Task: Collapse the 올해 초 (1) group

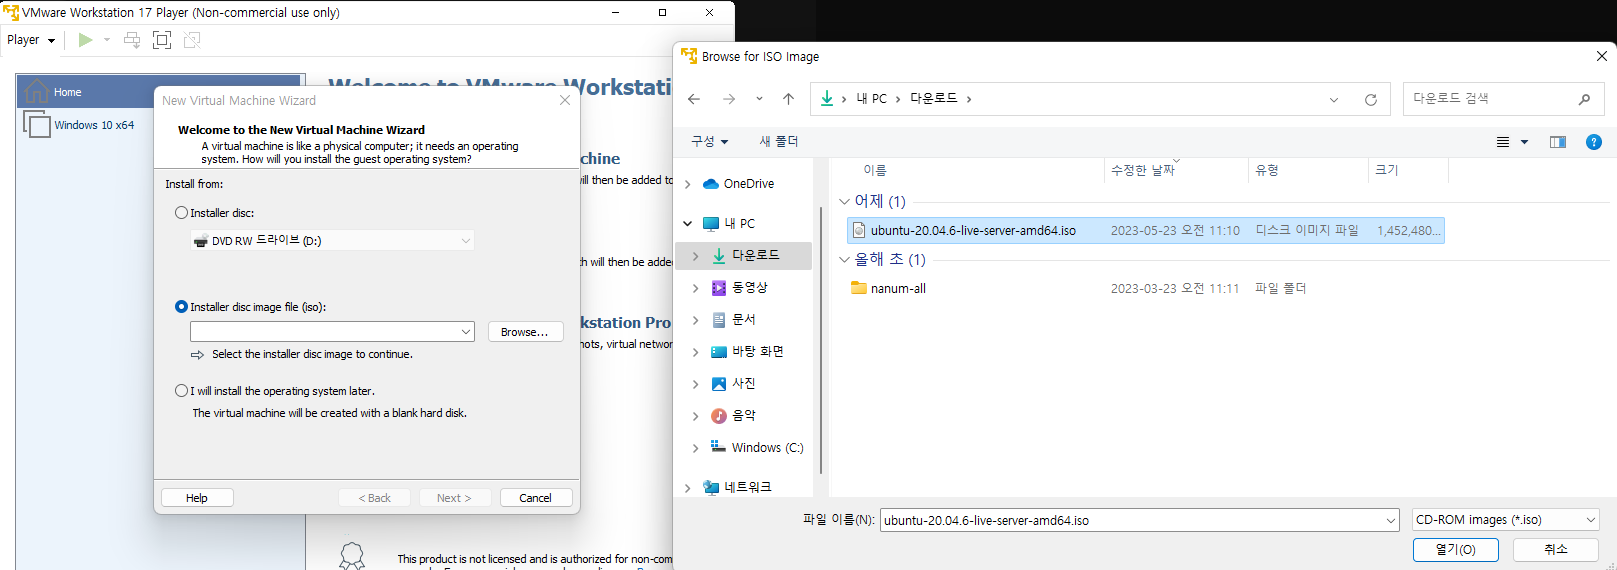Action: 845,260
